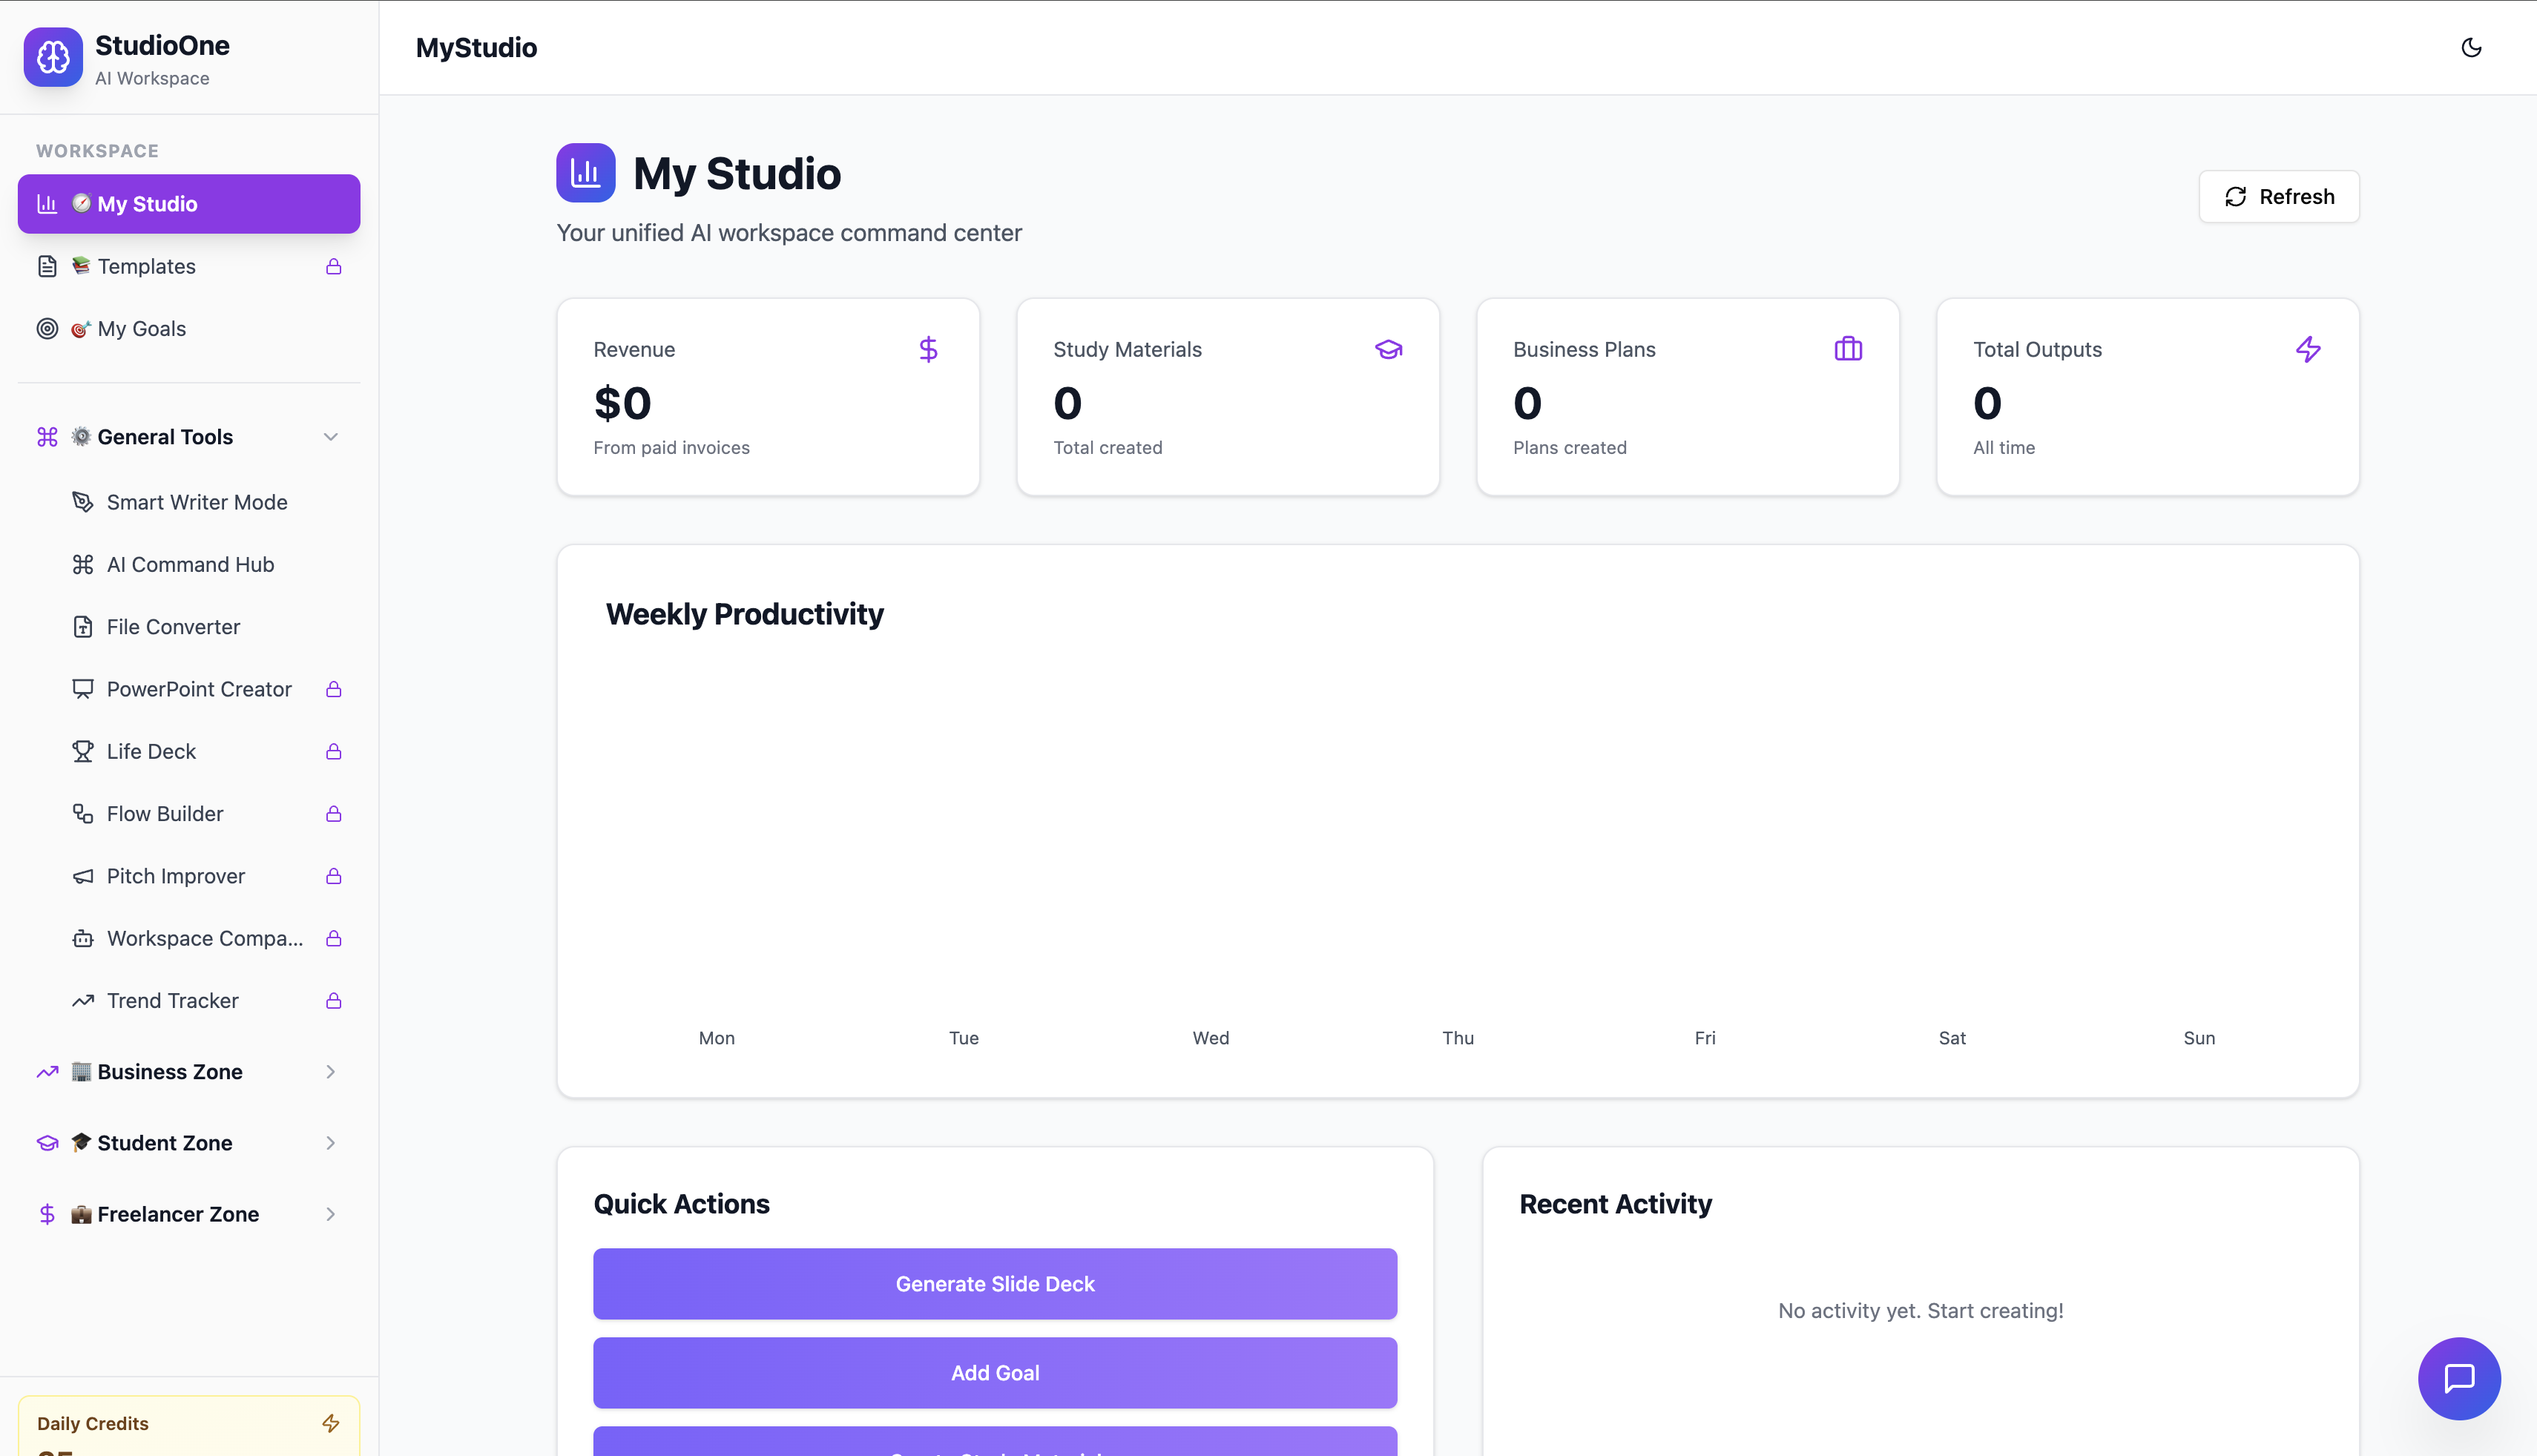The height and width of the screenshot is (1456, 2537).
Task: Open the chat bubble in bottom corner
Action: (2459, 1379)
